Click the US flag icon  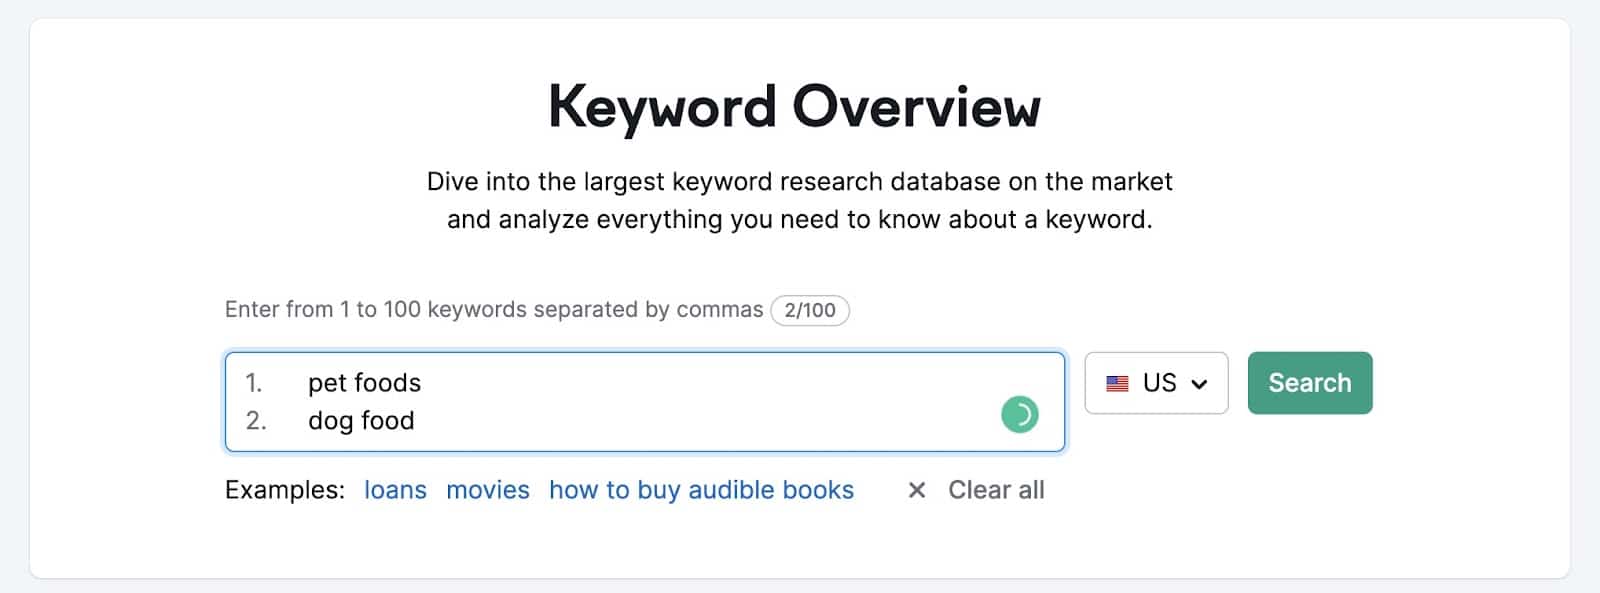pos(1117,383)
